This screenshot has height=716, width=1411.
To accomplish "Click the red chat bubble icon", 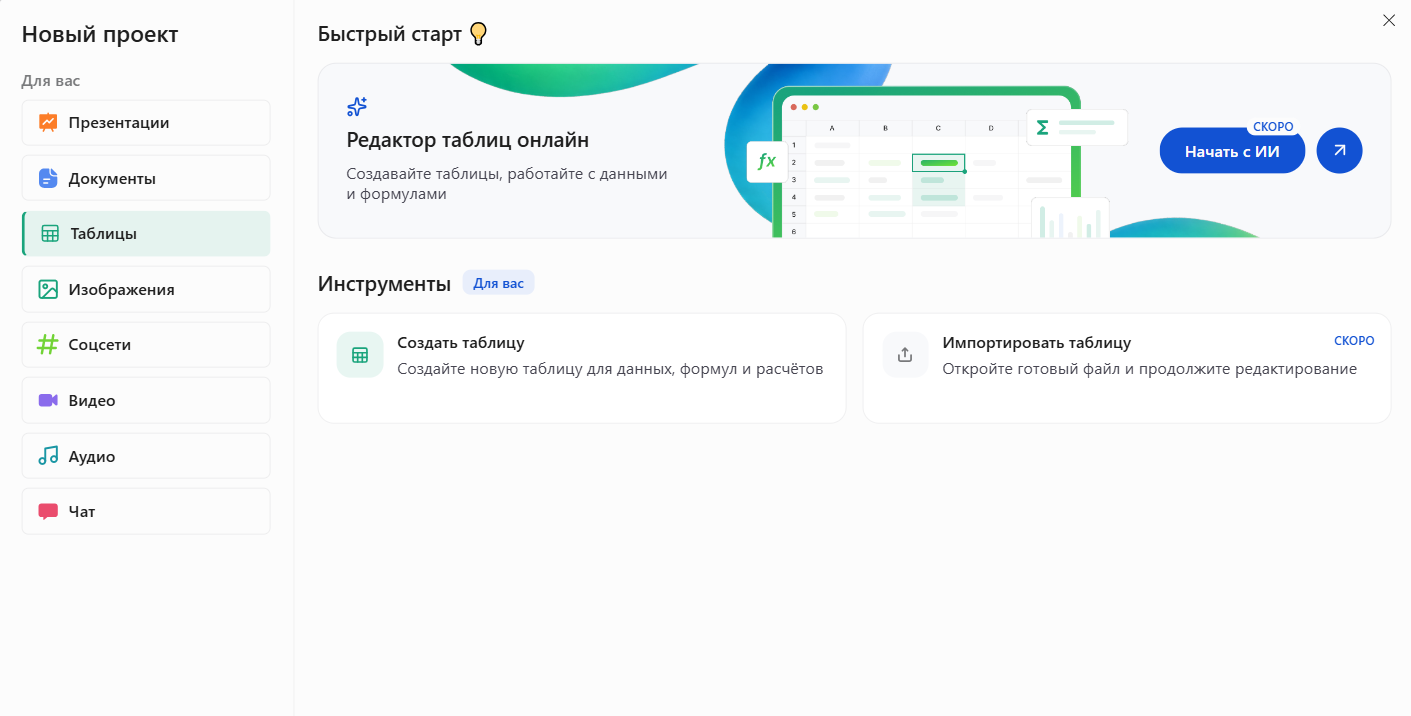I will (48, 512).
